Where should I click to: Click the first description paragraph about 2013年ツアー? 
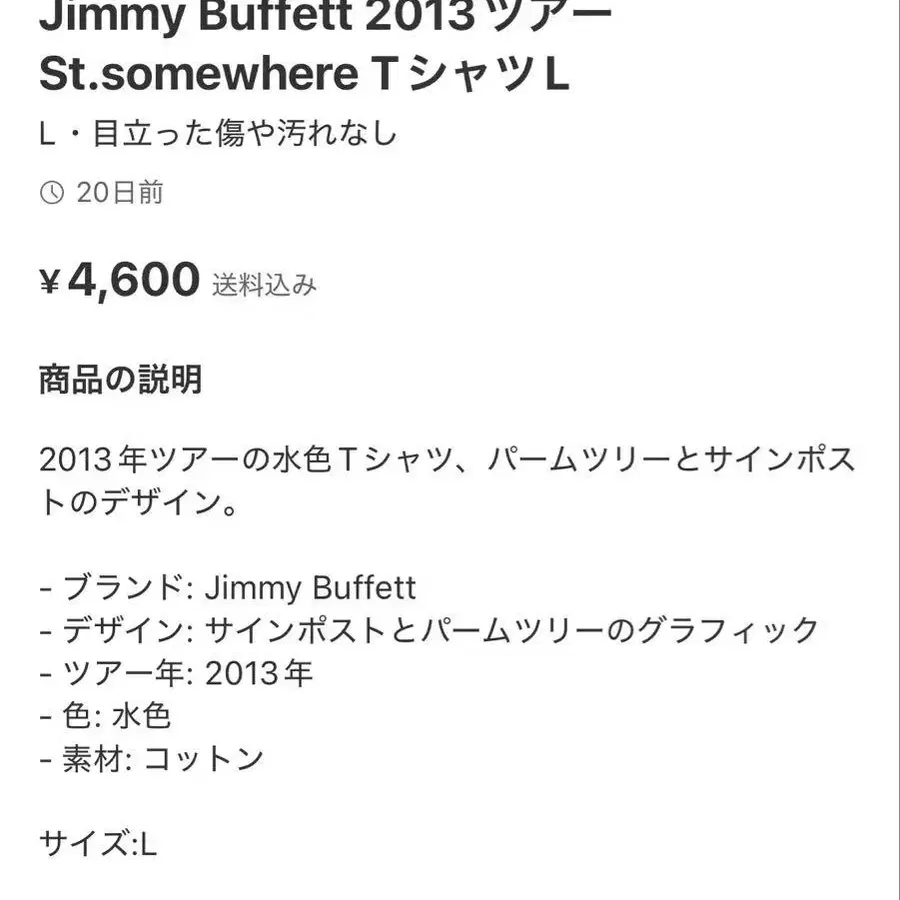(447, 481)
